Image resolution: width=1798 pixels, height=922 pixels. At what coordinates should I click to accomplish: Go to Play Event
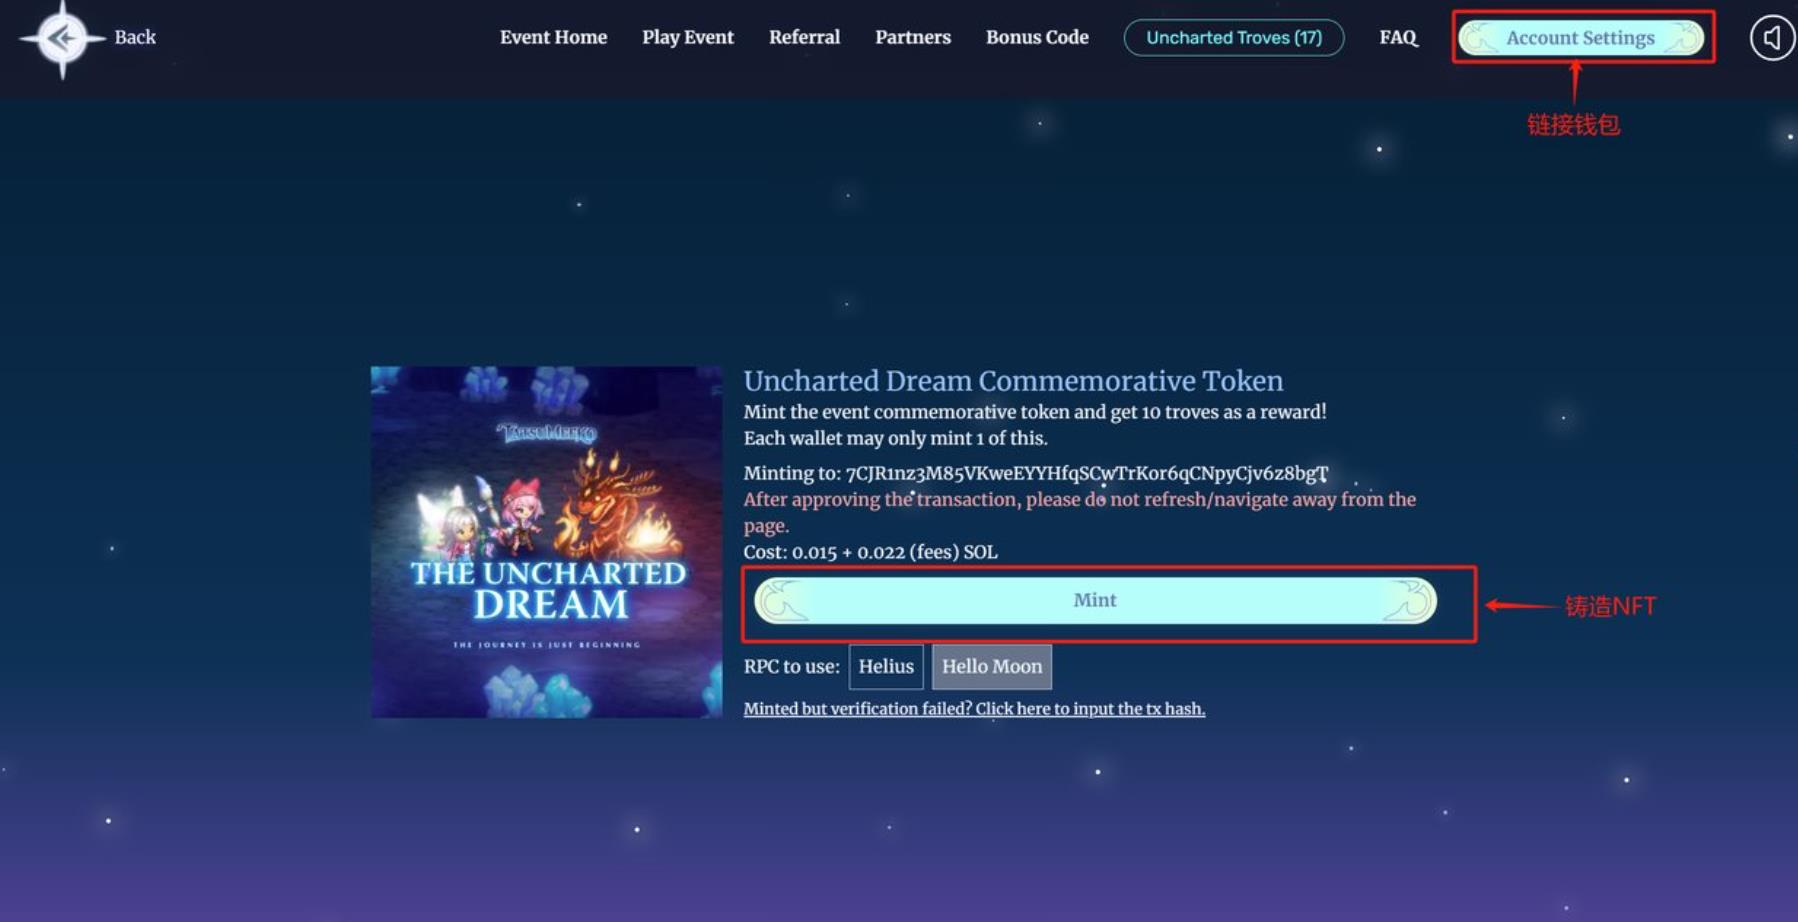(x=688, y=37)
